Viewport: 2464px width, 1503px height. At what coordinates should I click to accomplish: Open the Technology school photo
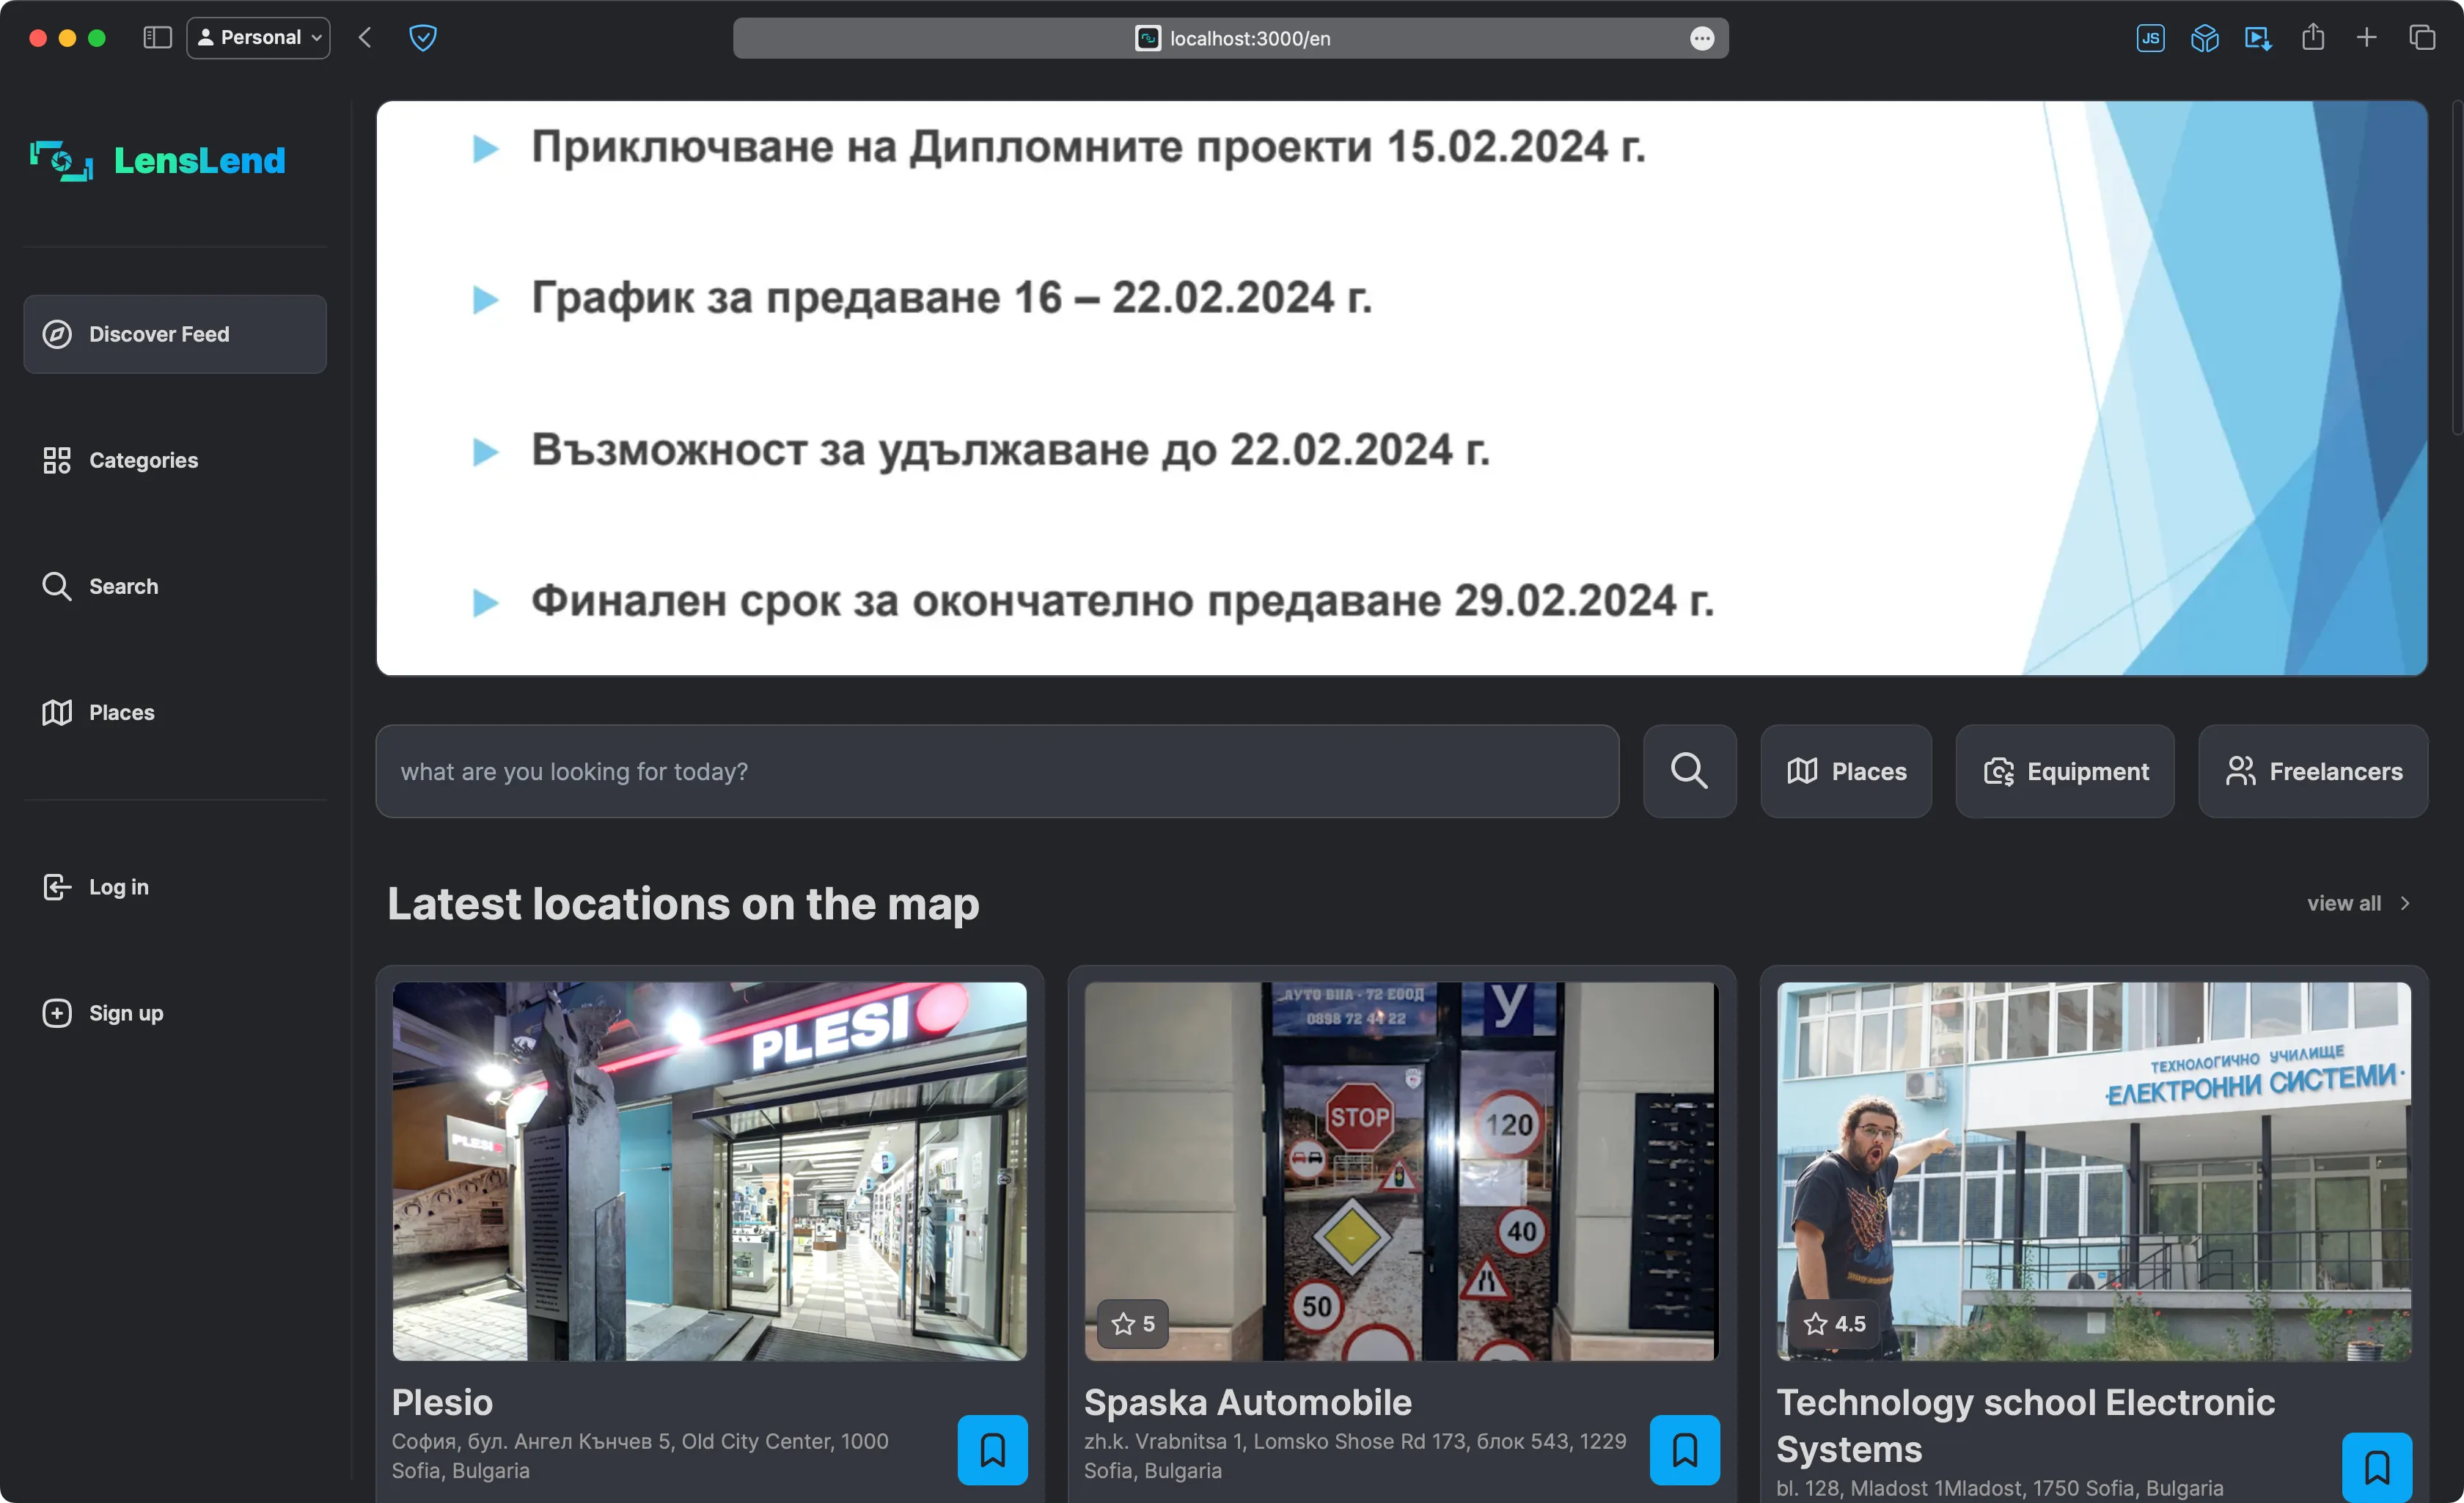click(2093, 1171)
